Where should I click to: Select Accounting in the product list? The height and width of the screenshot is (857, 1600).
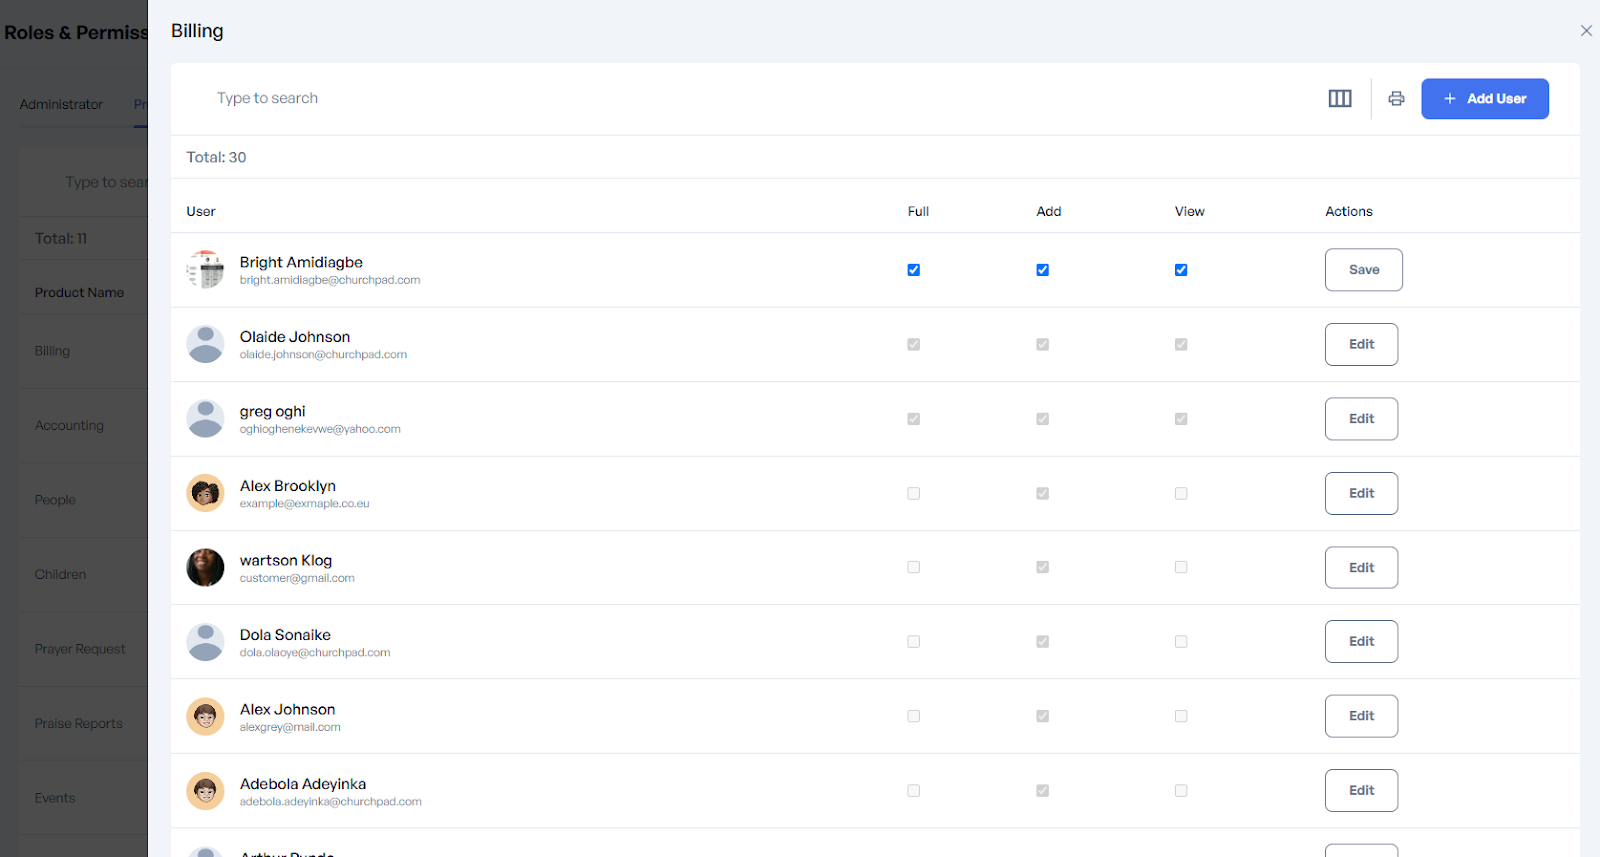click(x=69, y=425)
